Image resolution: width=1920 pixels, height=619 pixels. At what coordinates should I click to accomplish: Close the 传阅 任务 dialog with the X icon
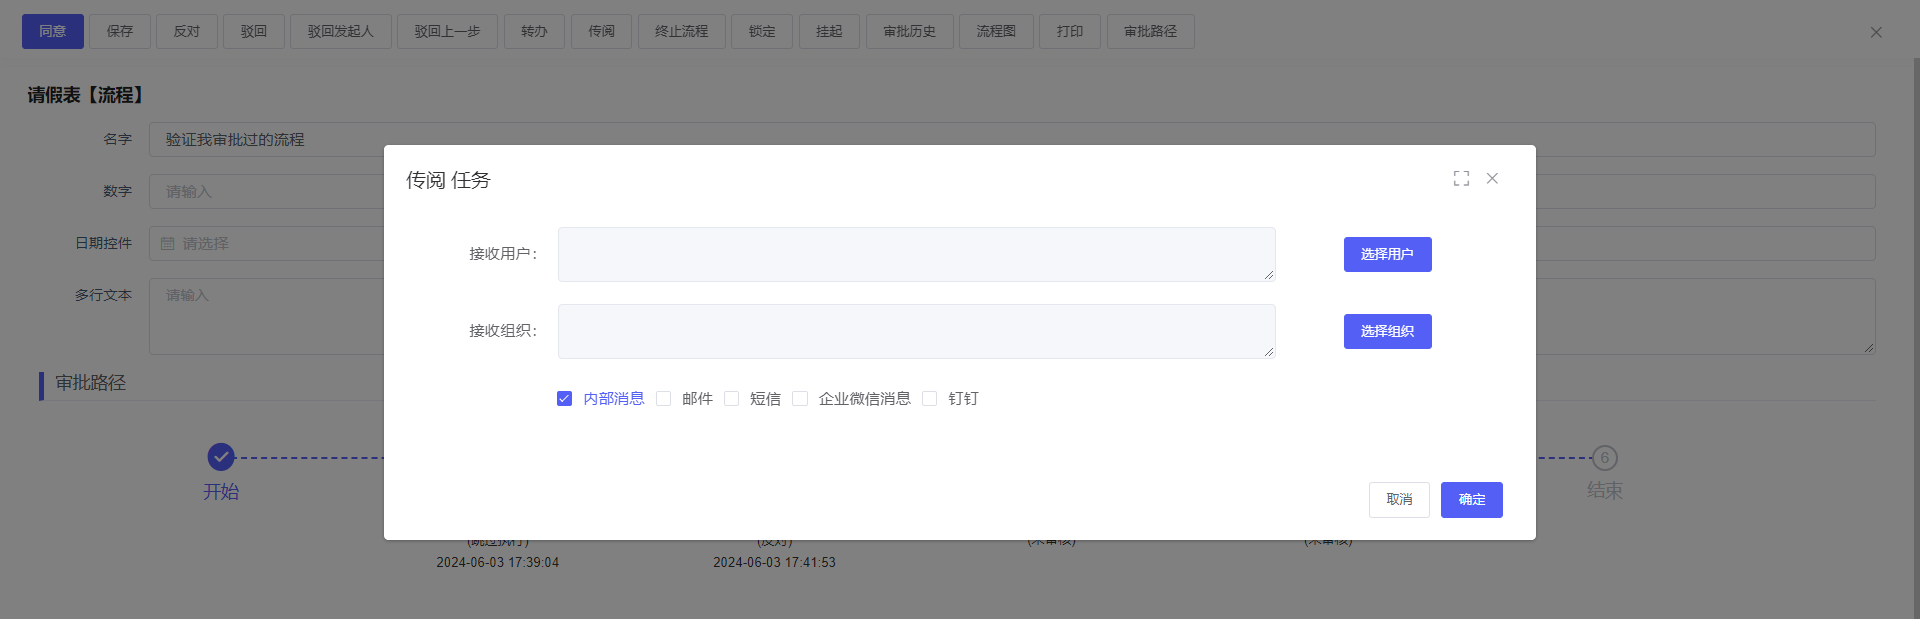tap(1492, 178)
